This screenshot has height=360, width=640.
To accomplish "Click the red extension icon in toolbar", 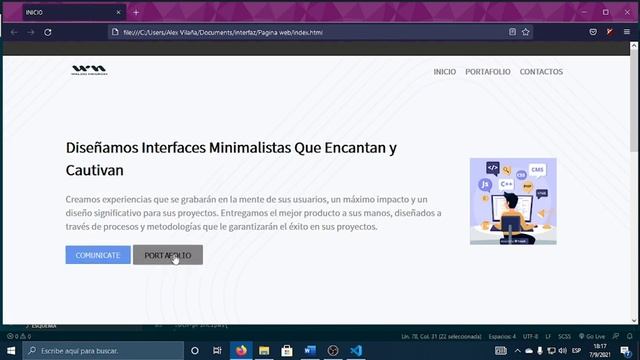I will (x=610, y=32).
